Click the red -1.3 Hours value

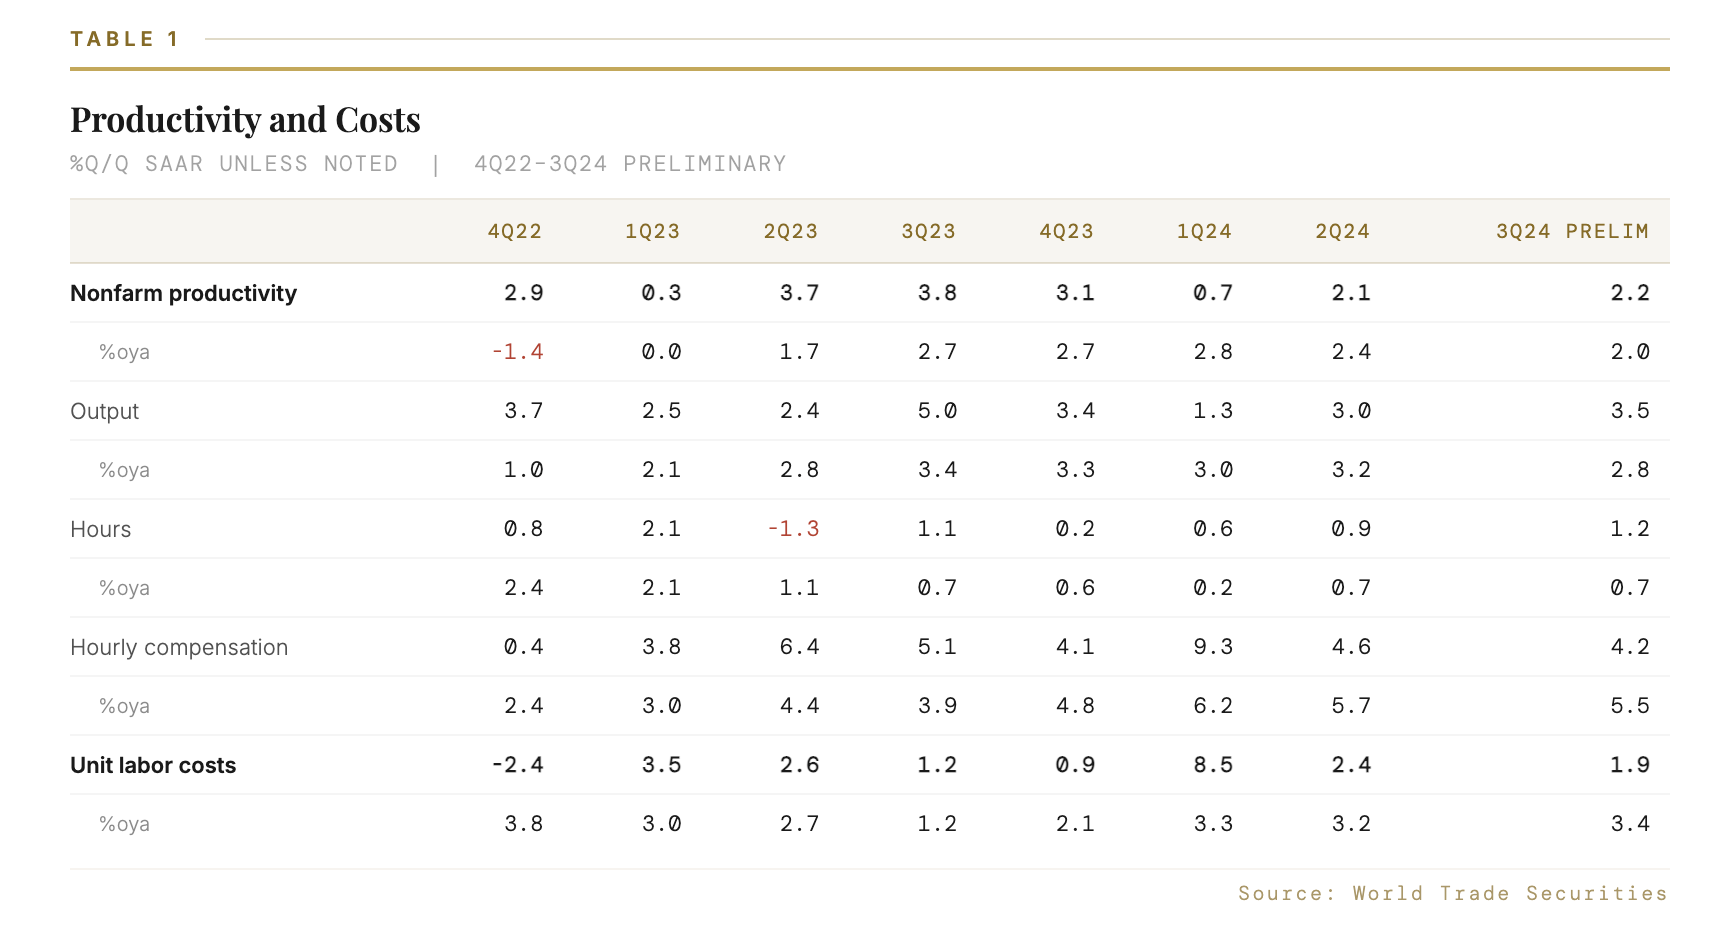793,529
